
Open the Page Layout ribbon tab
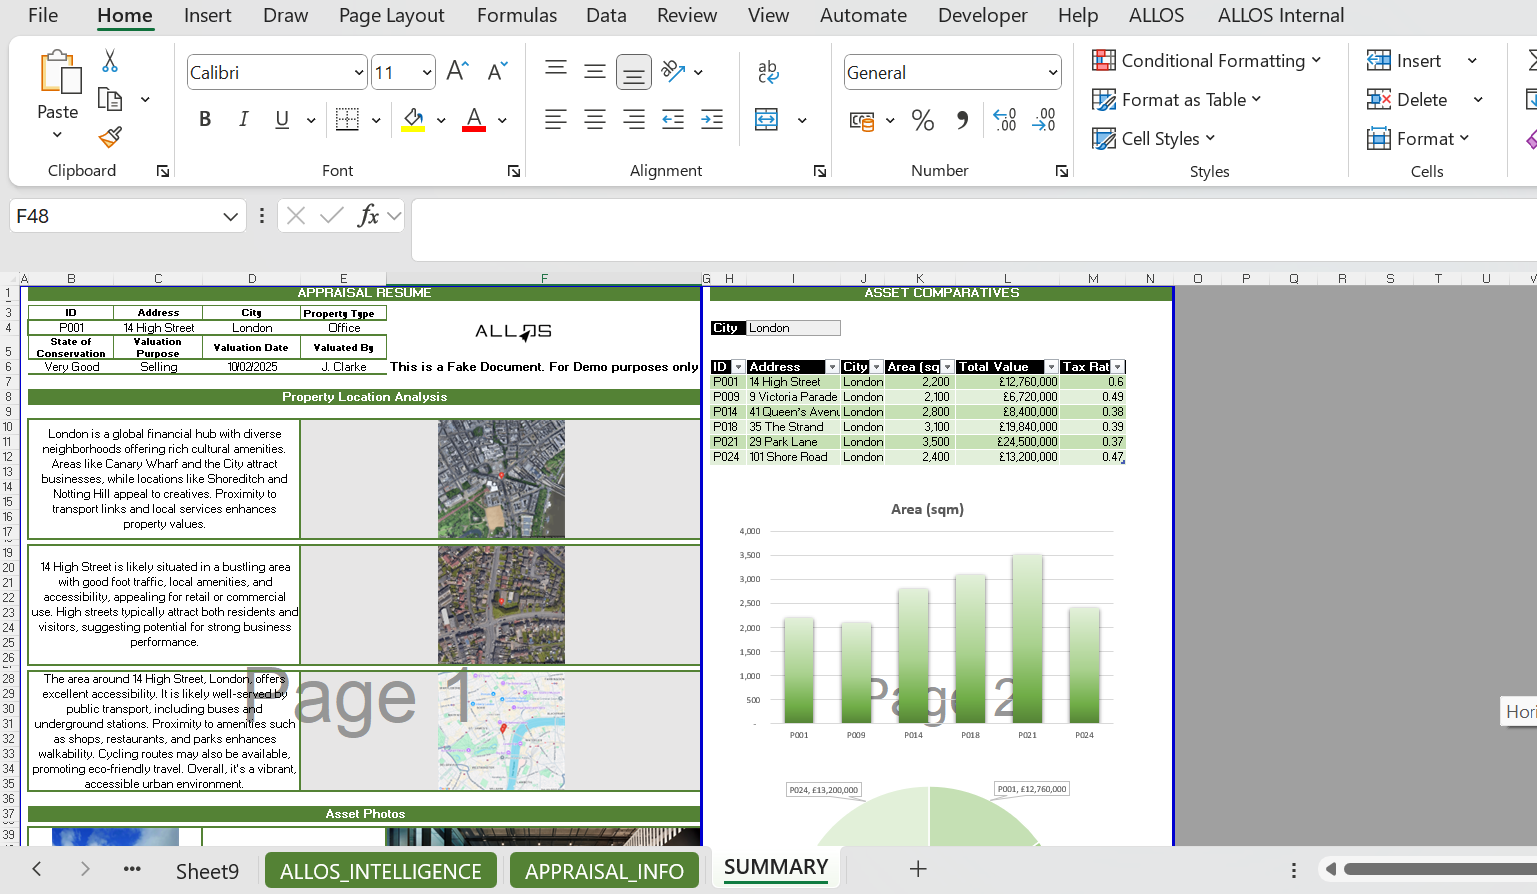point(391,16)
